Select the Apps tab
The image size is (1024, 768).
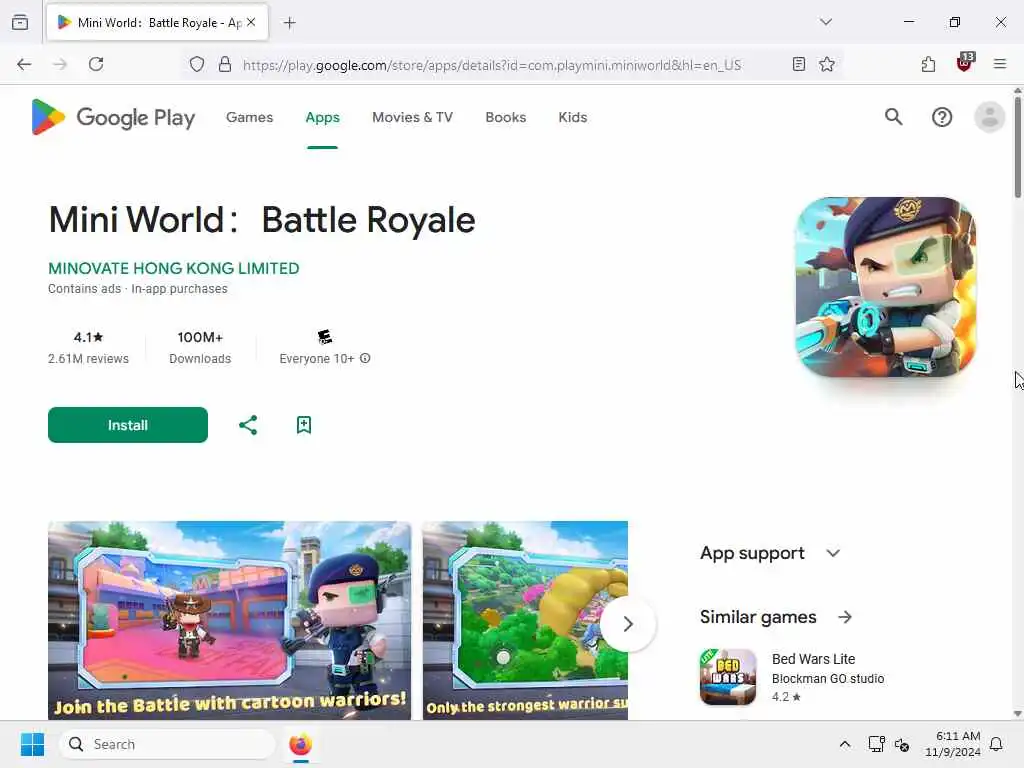(323, 118)
